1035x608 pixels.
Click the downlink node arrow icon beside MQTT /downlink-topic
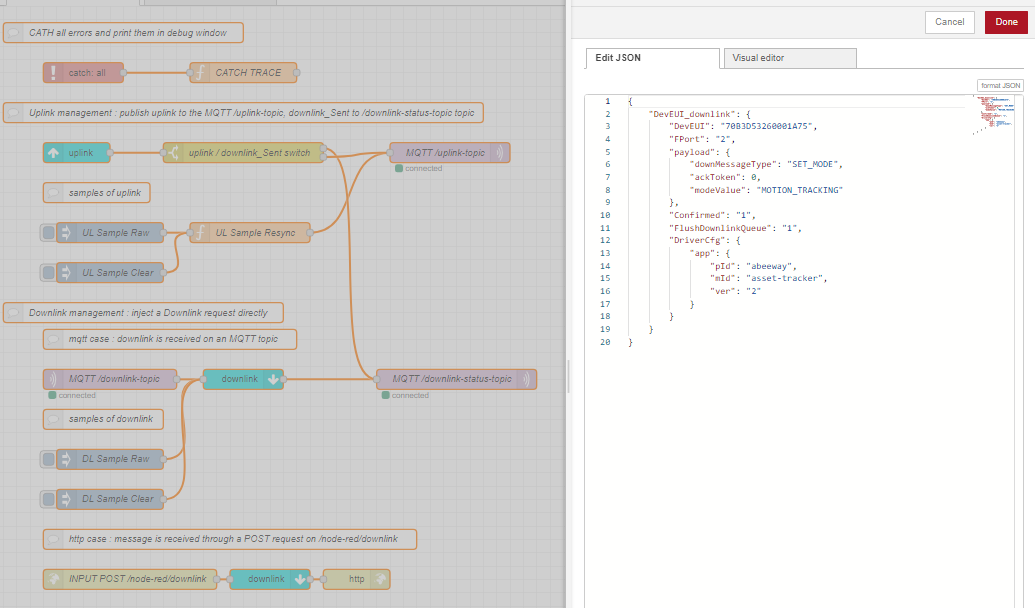coord(273,379)
